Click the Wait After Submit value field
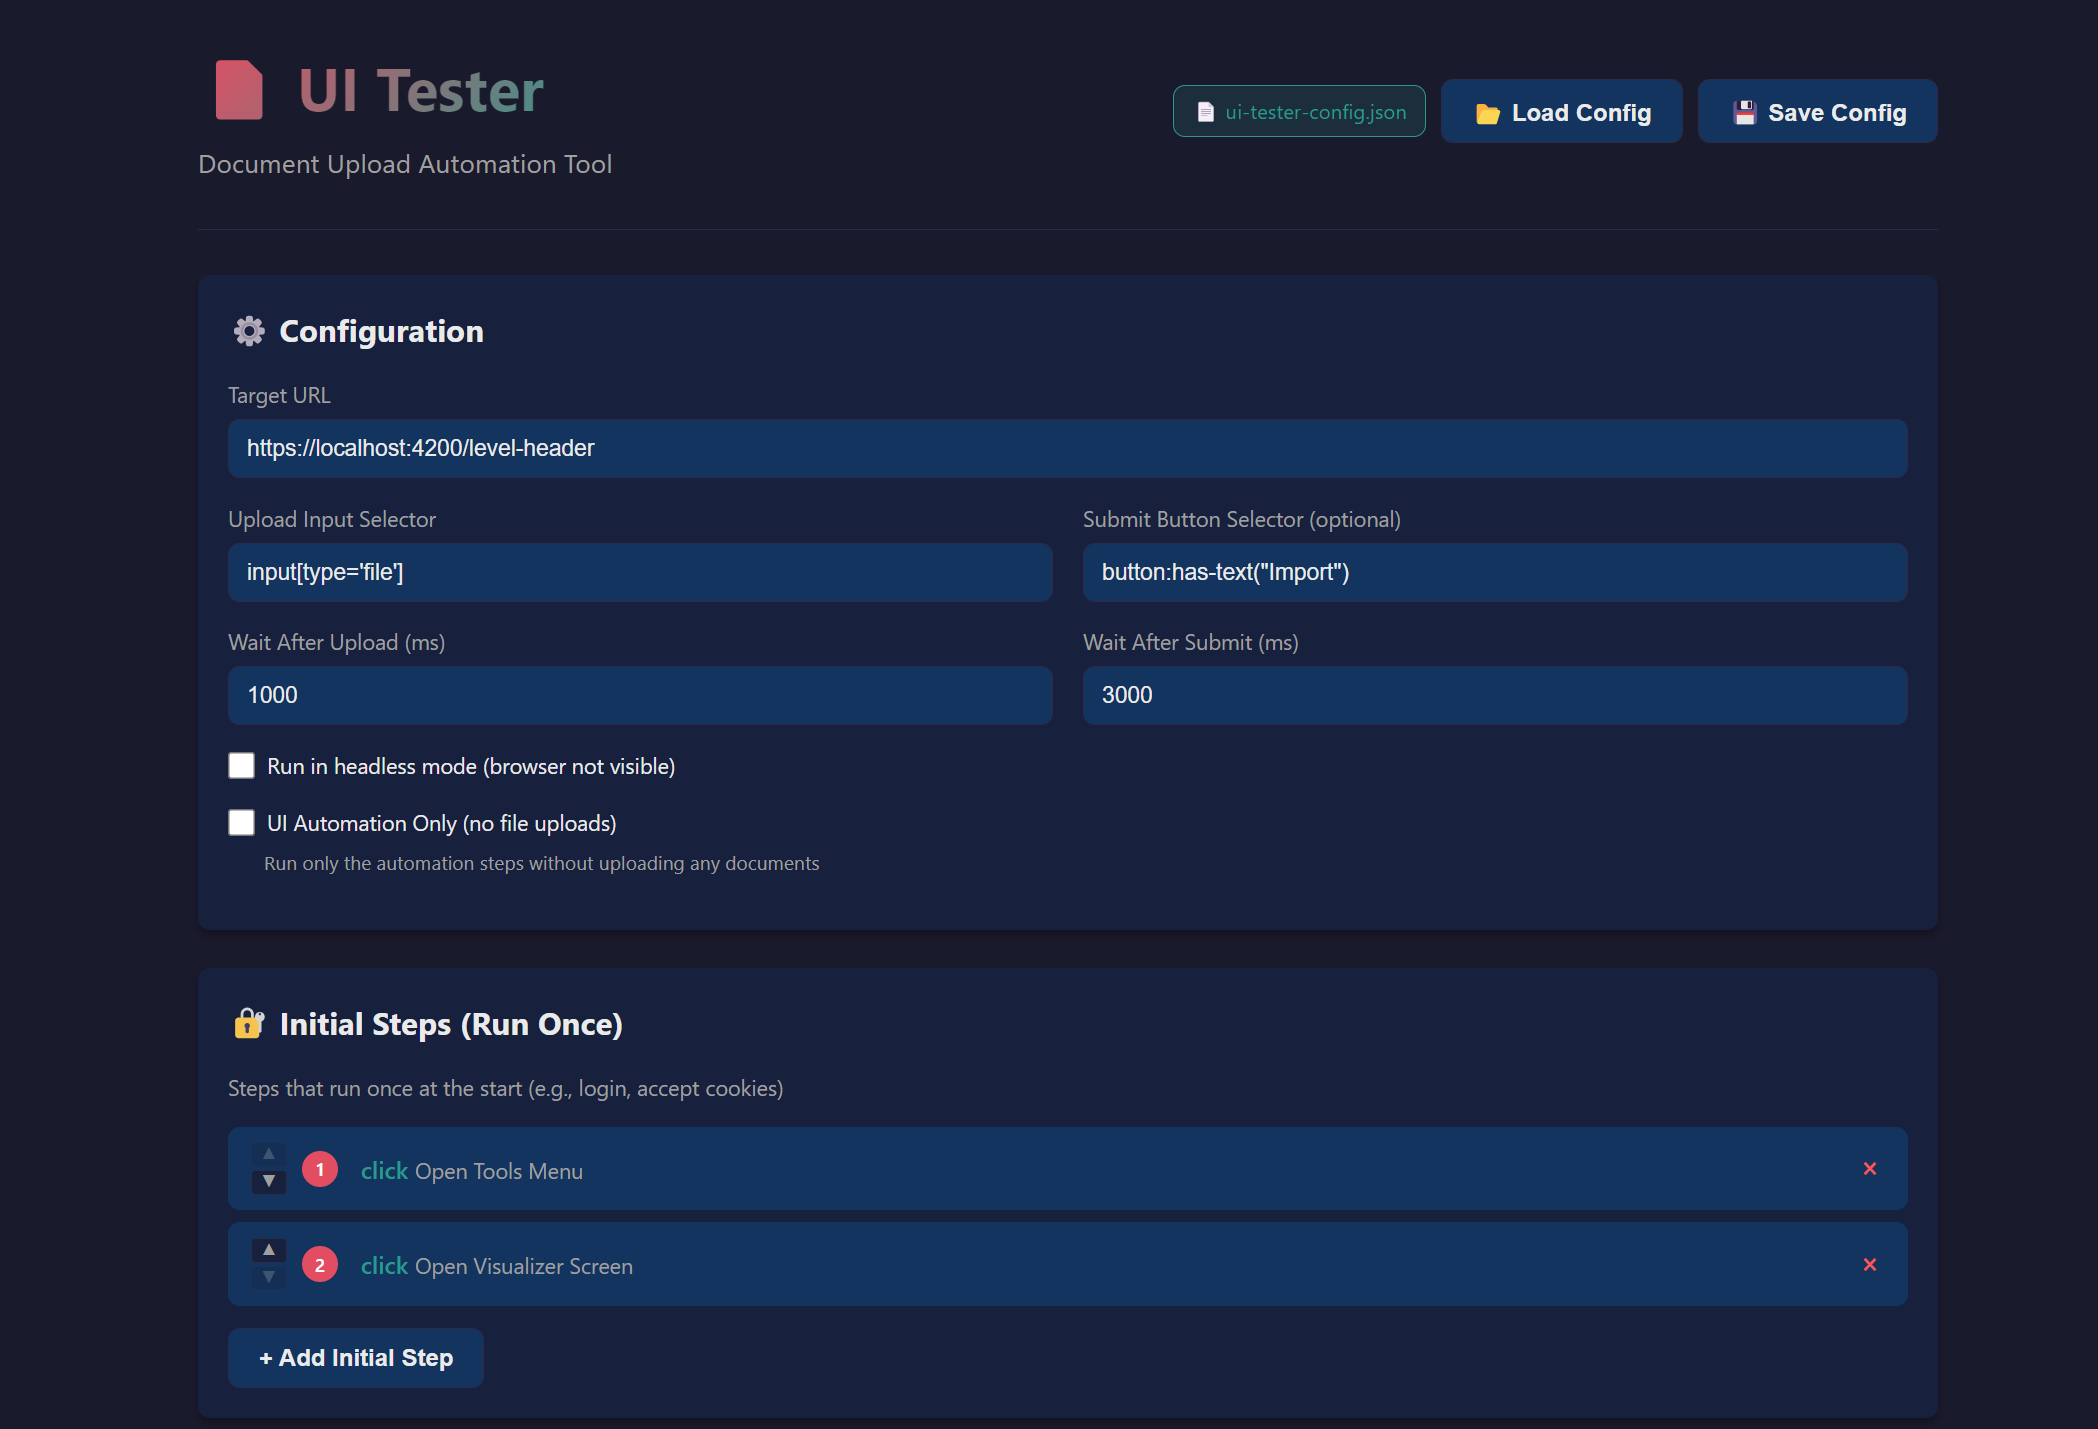This screenshot has width=2098, height=1429. [1494, 695]
